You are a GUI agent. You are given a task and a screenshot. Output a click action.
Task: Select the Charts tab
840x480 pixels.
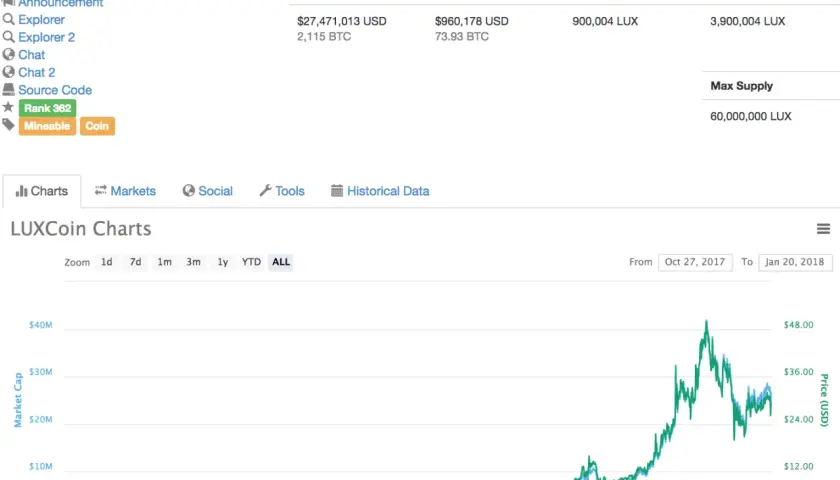[42, 191]
